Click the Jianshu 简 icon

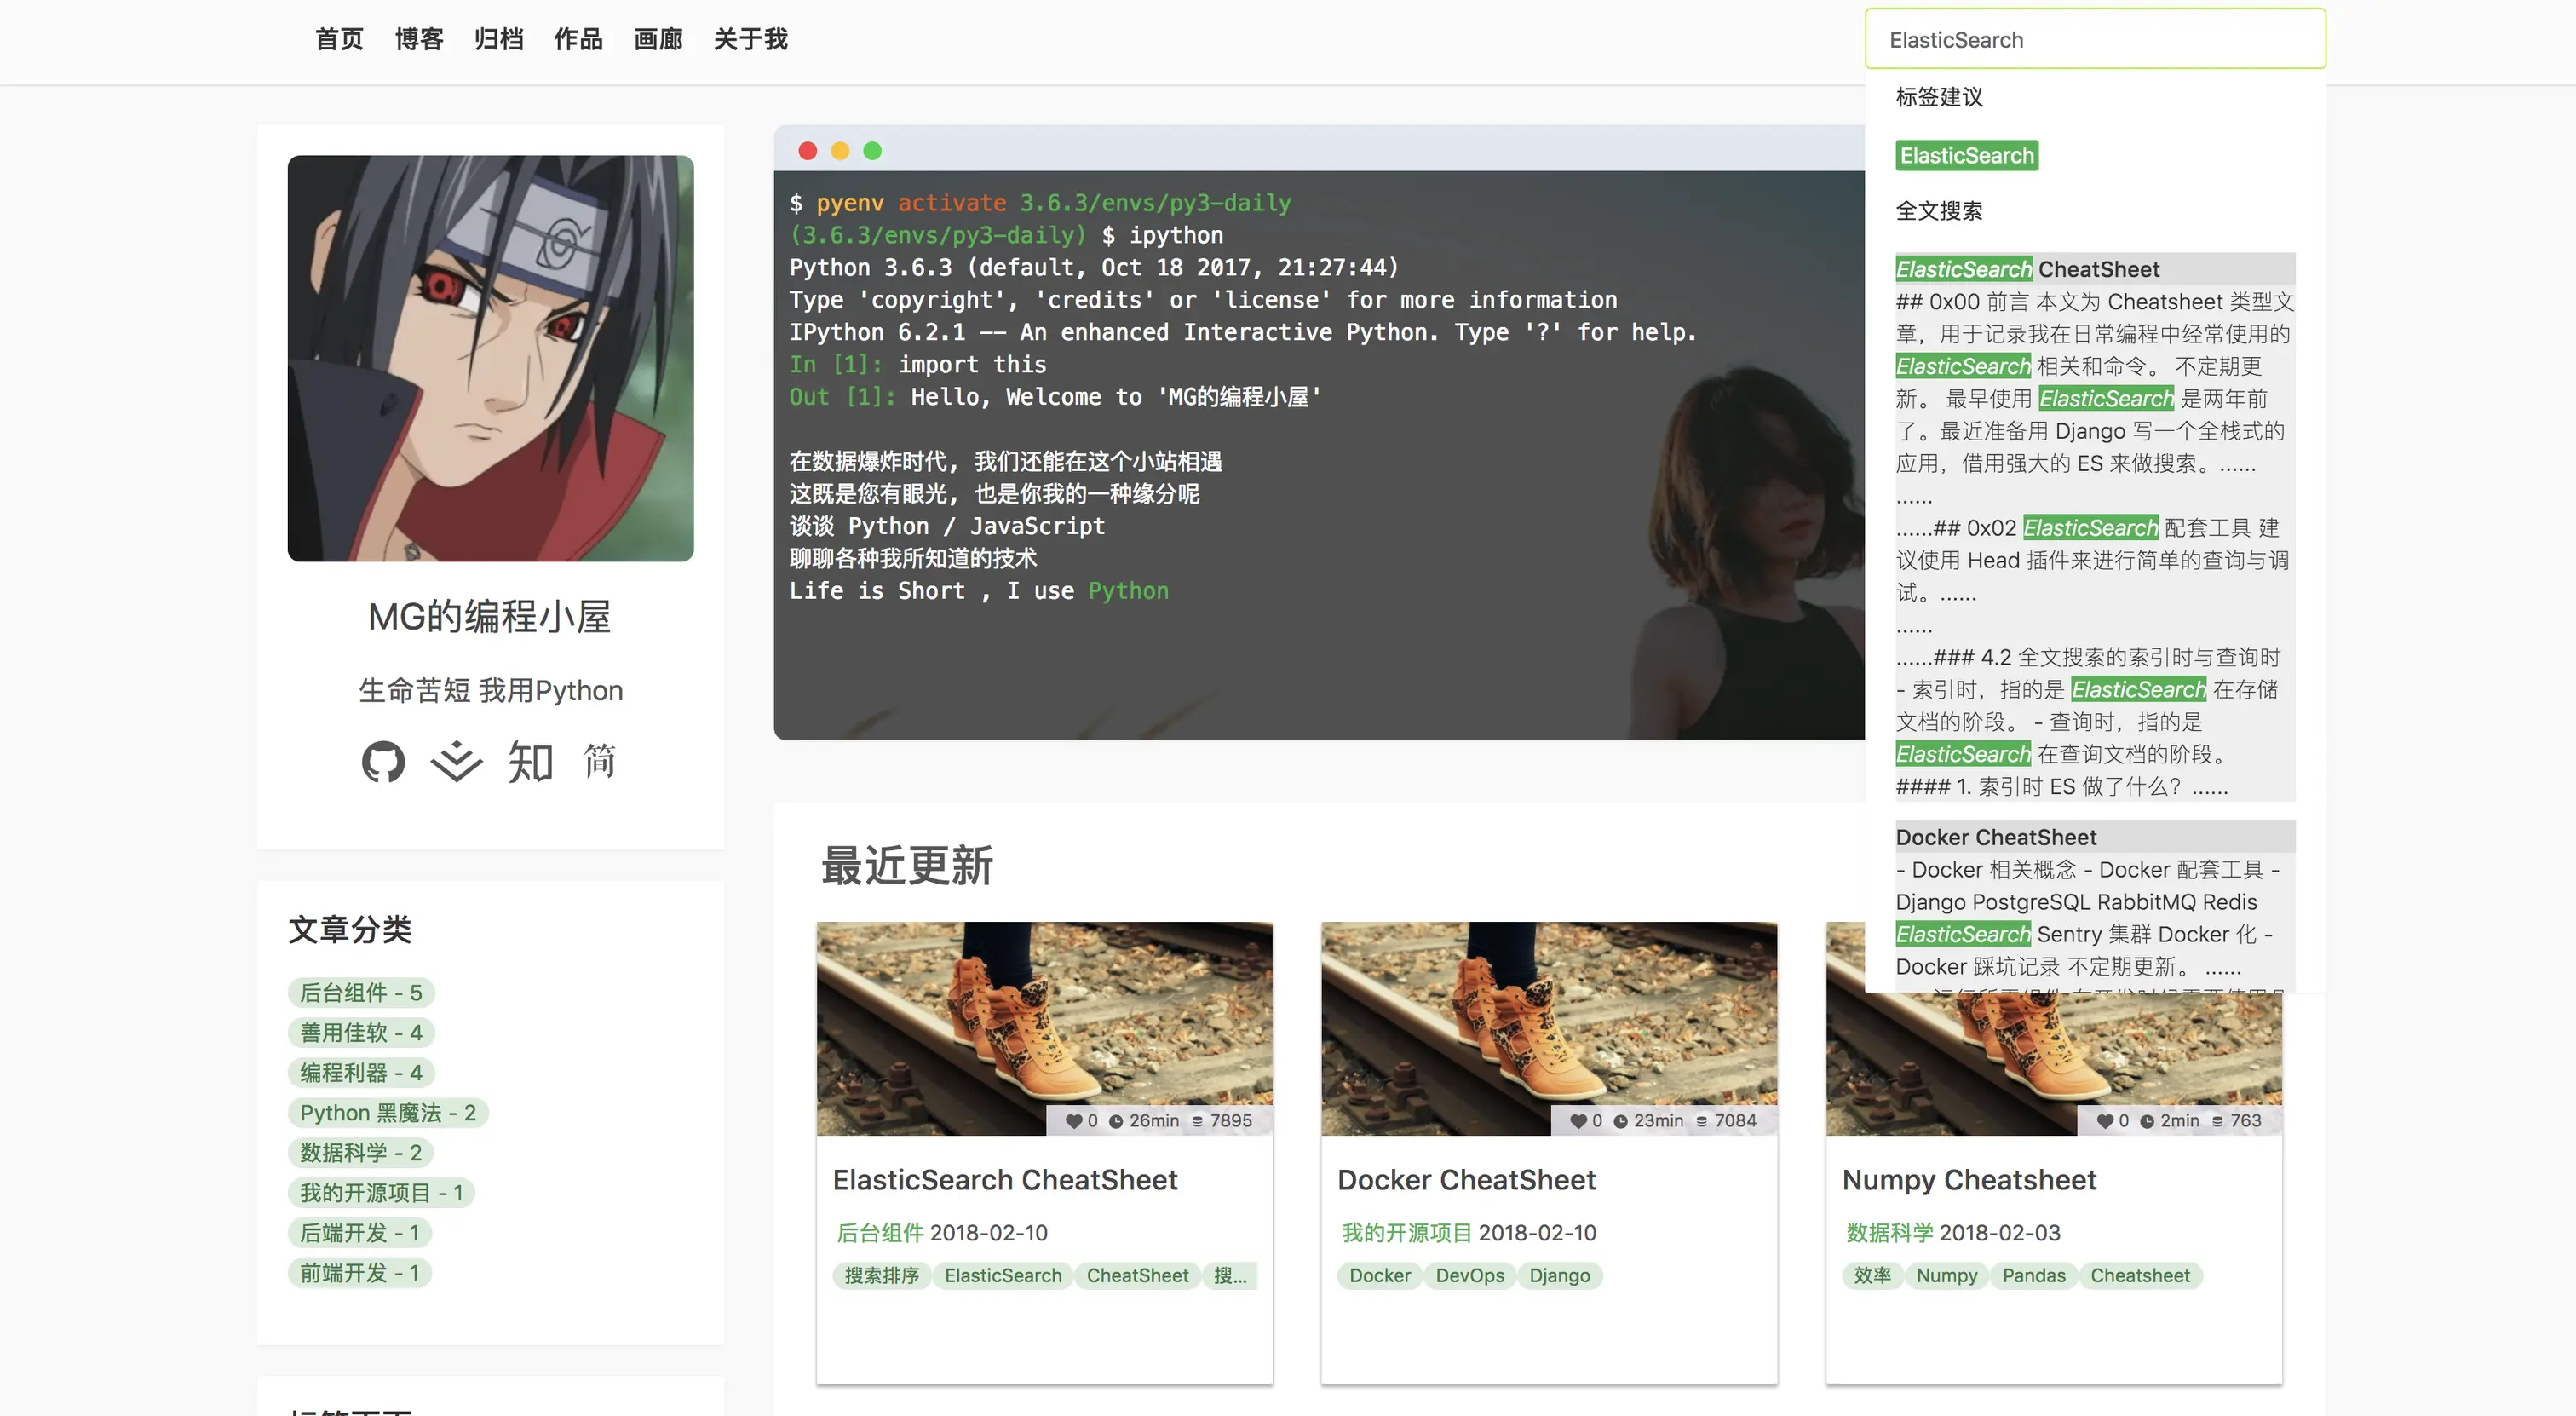pyautogui.click(x=599, y=762)
